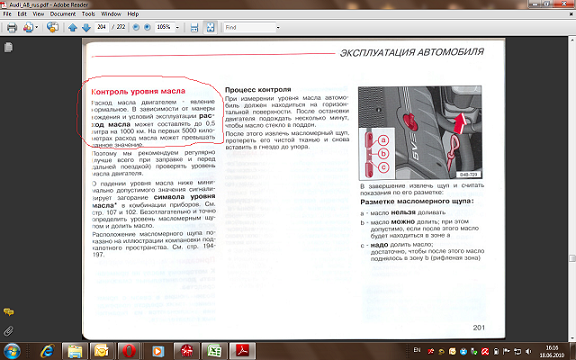Image resolution: width=576 pixels, height=360 pixels.
Task: Click the page number field showing 204
Action: 102,27
